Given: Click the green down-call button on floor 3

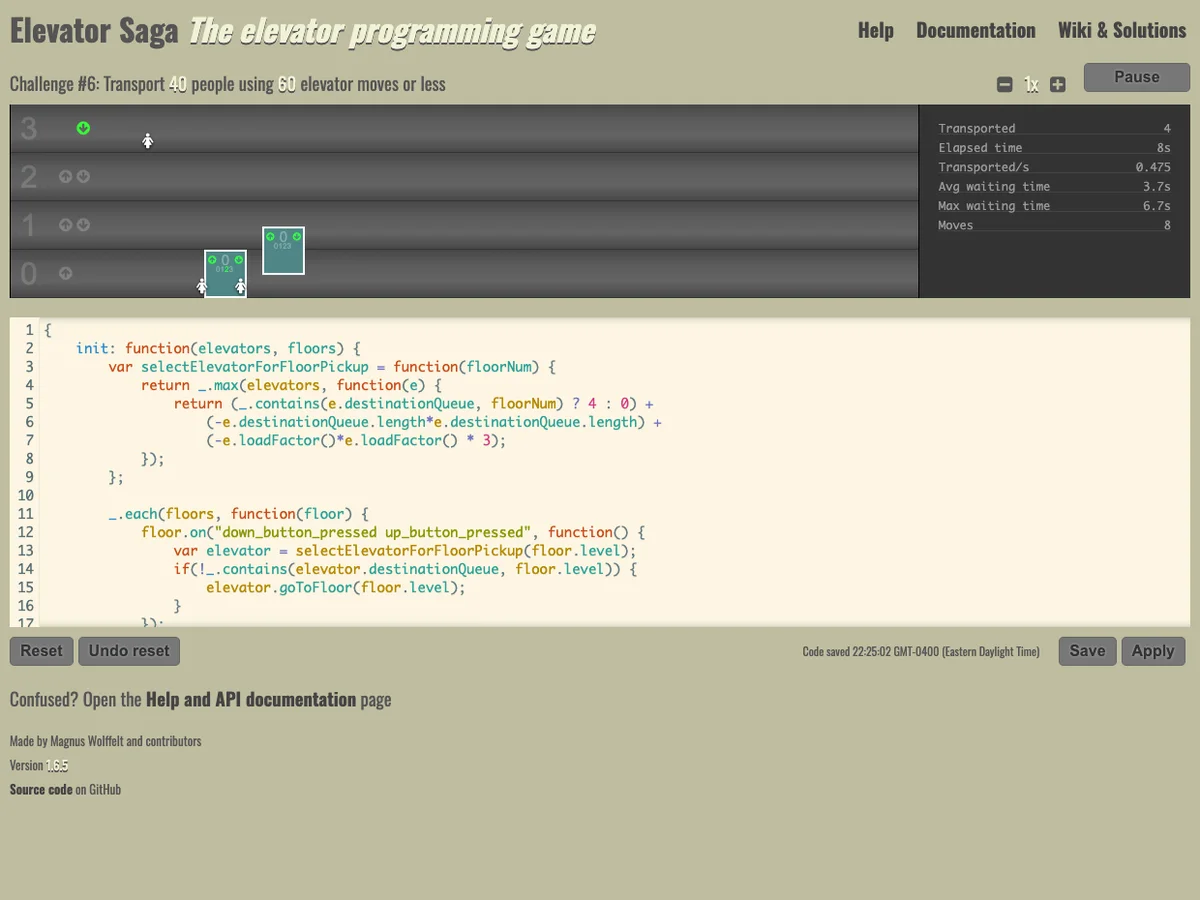Looking at the screenshot, I should pyautogui.click(x=83, y=128).
